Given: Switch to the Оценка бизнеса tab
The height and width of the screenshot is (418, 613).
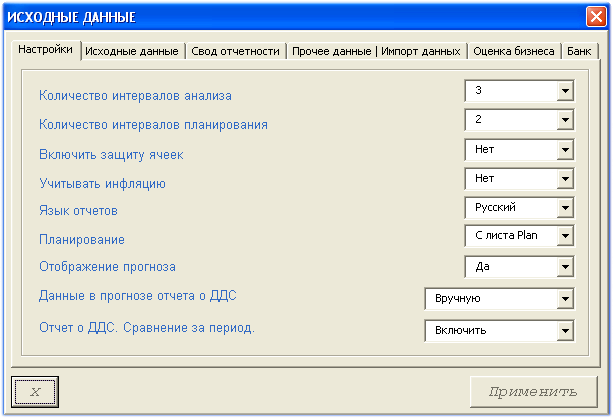Looking at the screenshot, I should click(x=514, y=51).
